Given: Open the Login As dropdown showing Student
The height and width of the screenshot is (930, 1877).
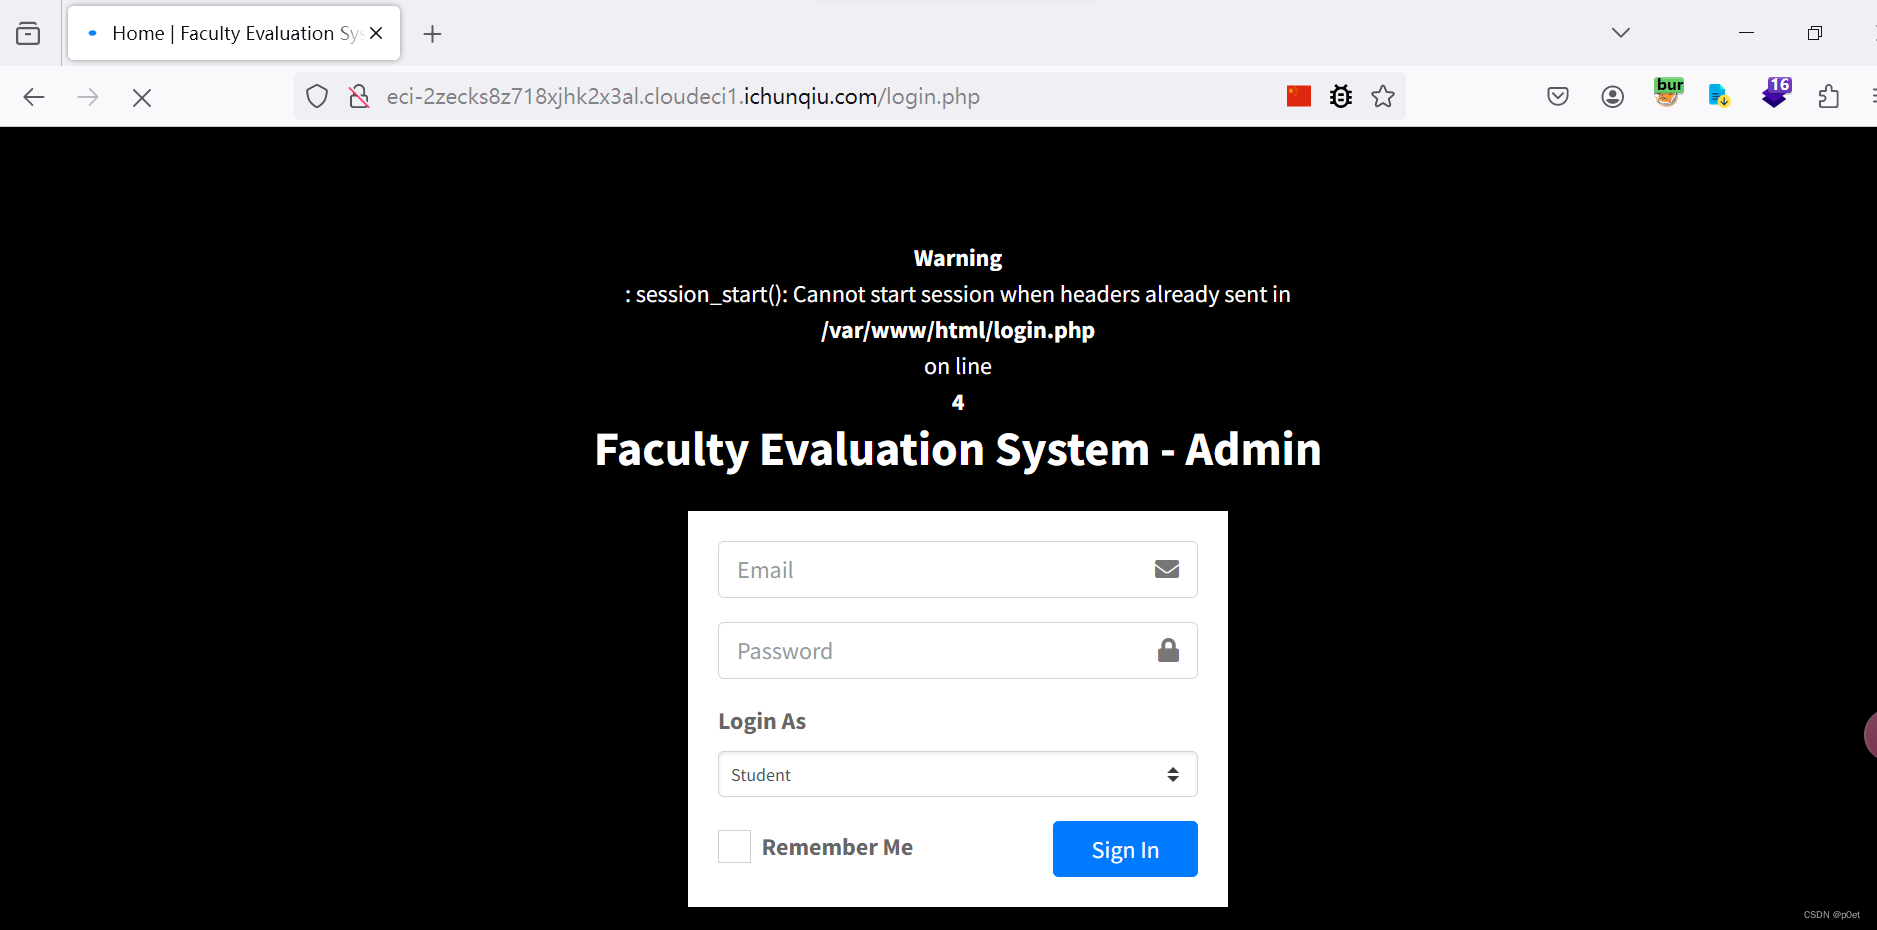Looking at the screenshot, I should click(x=957, y=774).
